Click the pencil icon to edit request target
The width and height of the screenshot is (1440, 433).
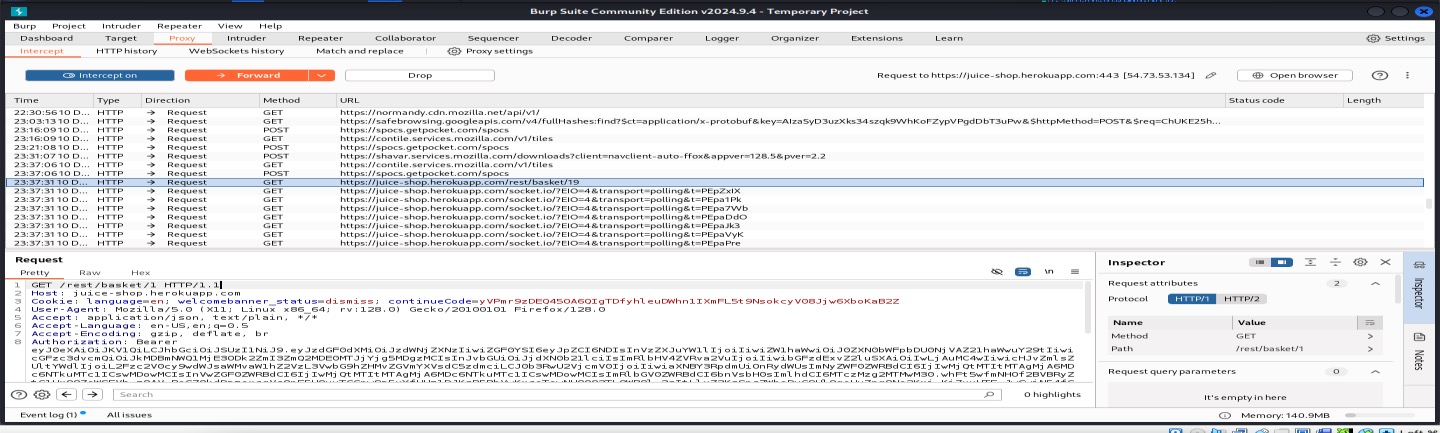coord(1211,75)
